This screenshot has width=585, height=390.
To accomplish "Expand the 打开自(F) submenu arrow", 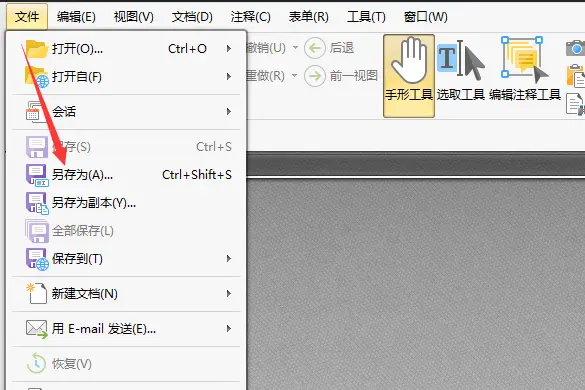I will tap(229, 77).
